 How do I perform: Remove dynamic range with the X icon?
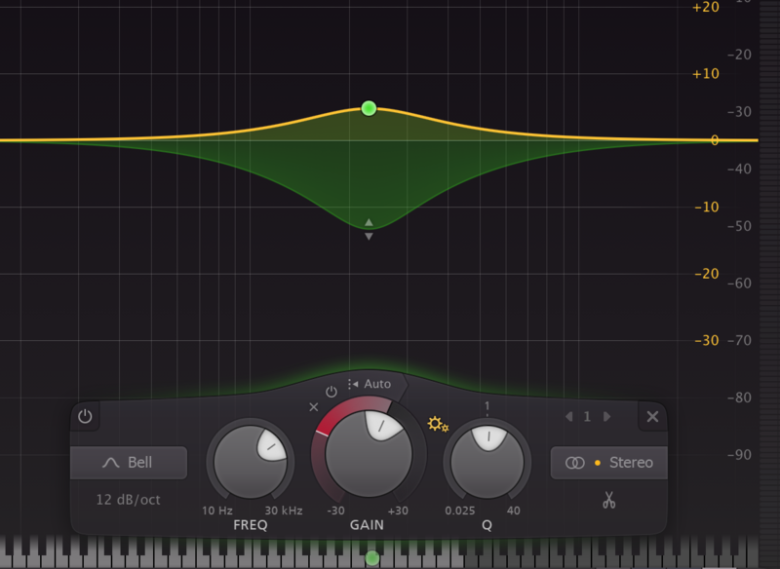pos(313,407)
